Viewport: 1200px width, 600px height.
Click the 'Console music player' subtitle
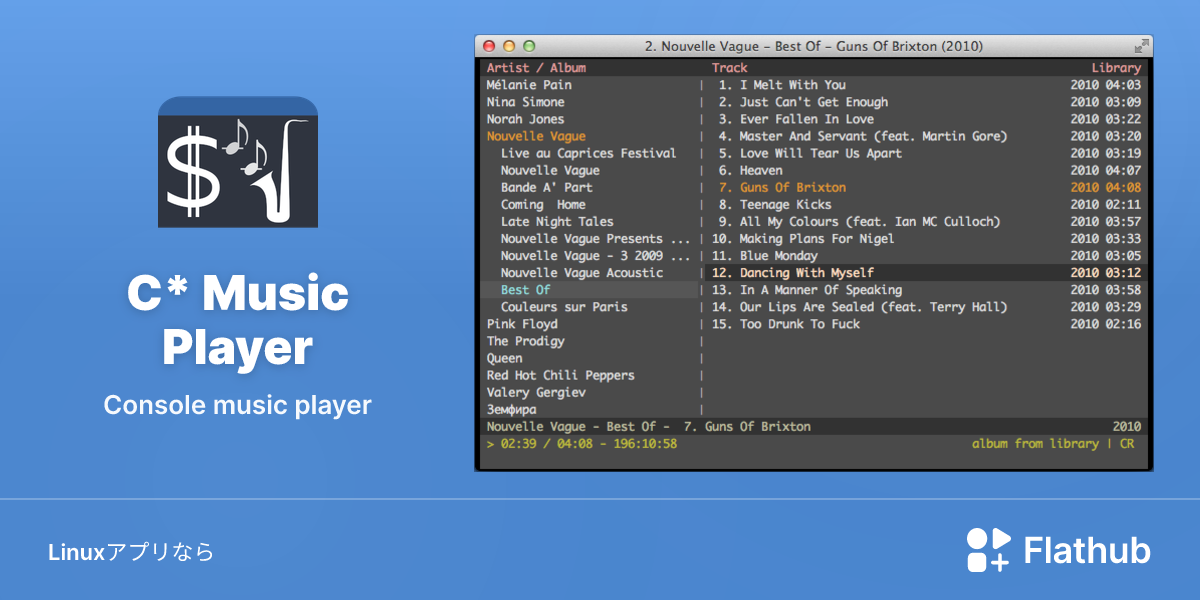point(238,405)
